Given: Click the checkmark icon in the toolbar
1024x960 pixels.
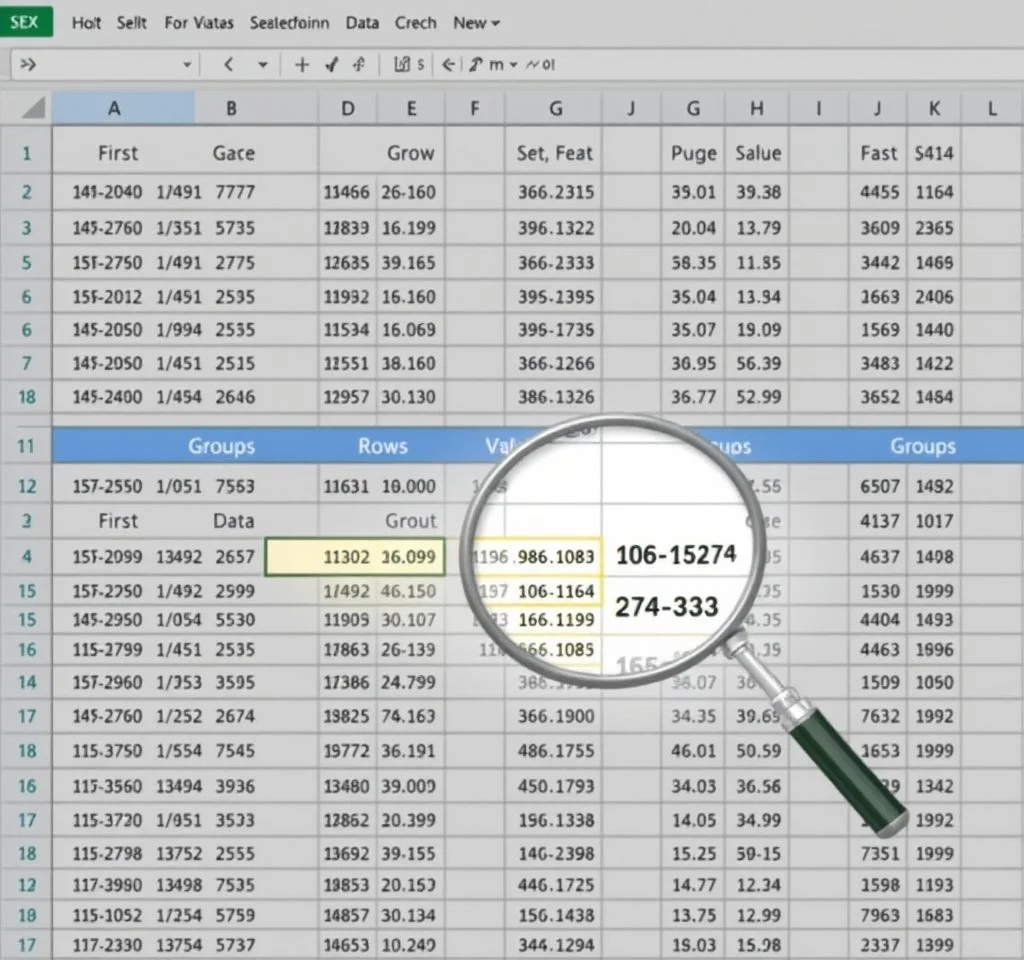Looking at the screenshot, I should [x=331, y=65].
